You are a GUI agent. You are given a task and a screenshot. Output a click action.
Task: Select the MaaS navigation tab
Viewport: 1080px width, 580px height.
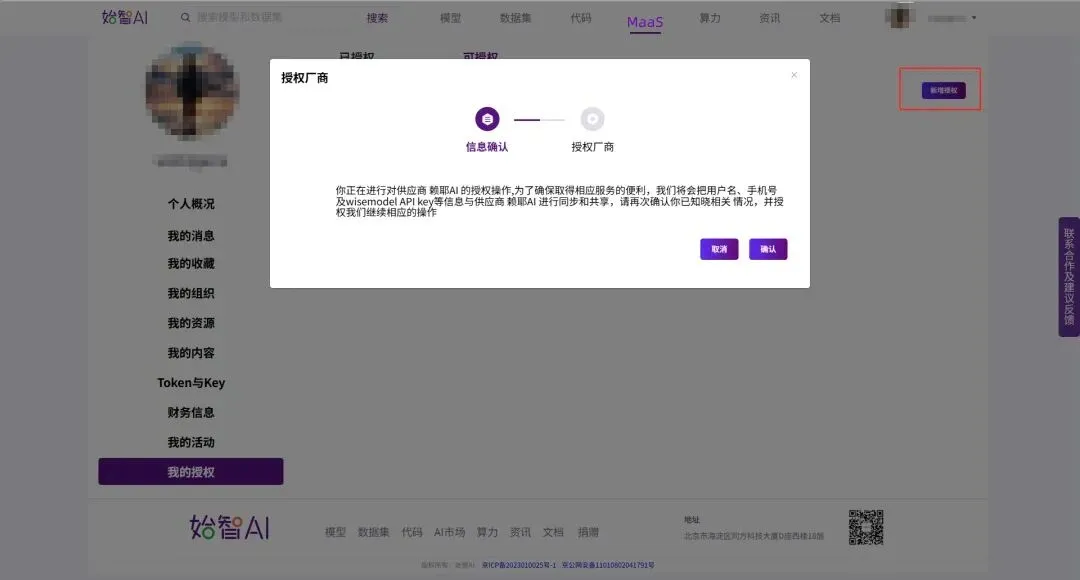coord(645,22)
